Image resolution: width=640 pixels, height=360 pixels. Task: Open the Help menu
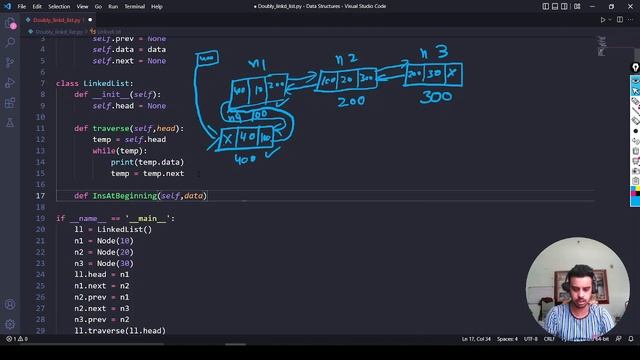pyautogui.click(x=157, y=7)
